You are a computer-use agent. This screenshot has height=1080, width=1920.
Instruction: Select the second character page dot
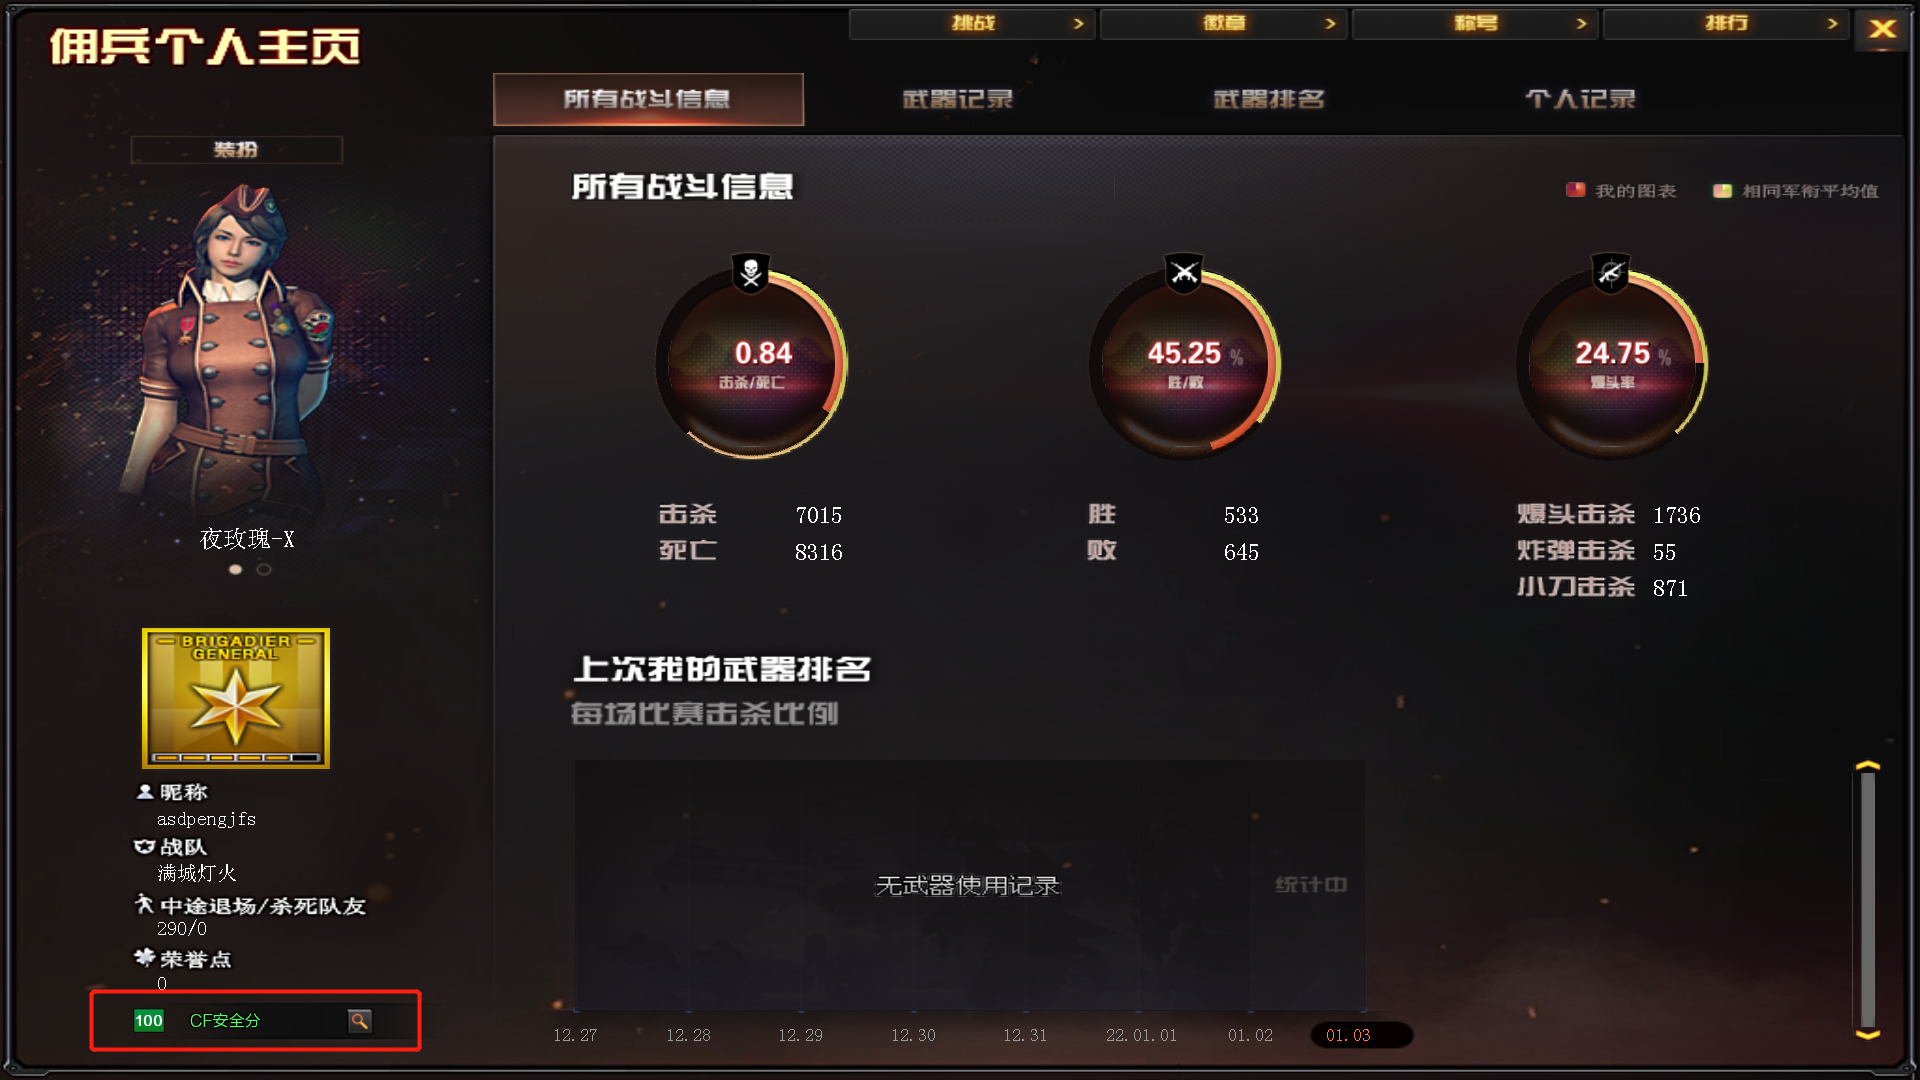click(x=264, y=569)
